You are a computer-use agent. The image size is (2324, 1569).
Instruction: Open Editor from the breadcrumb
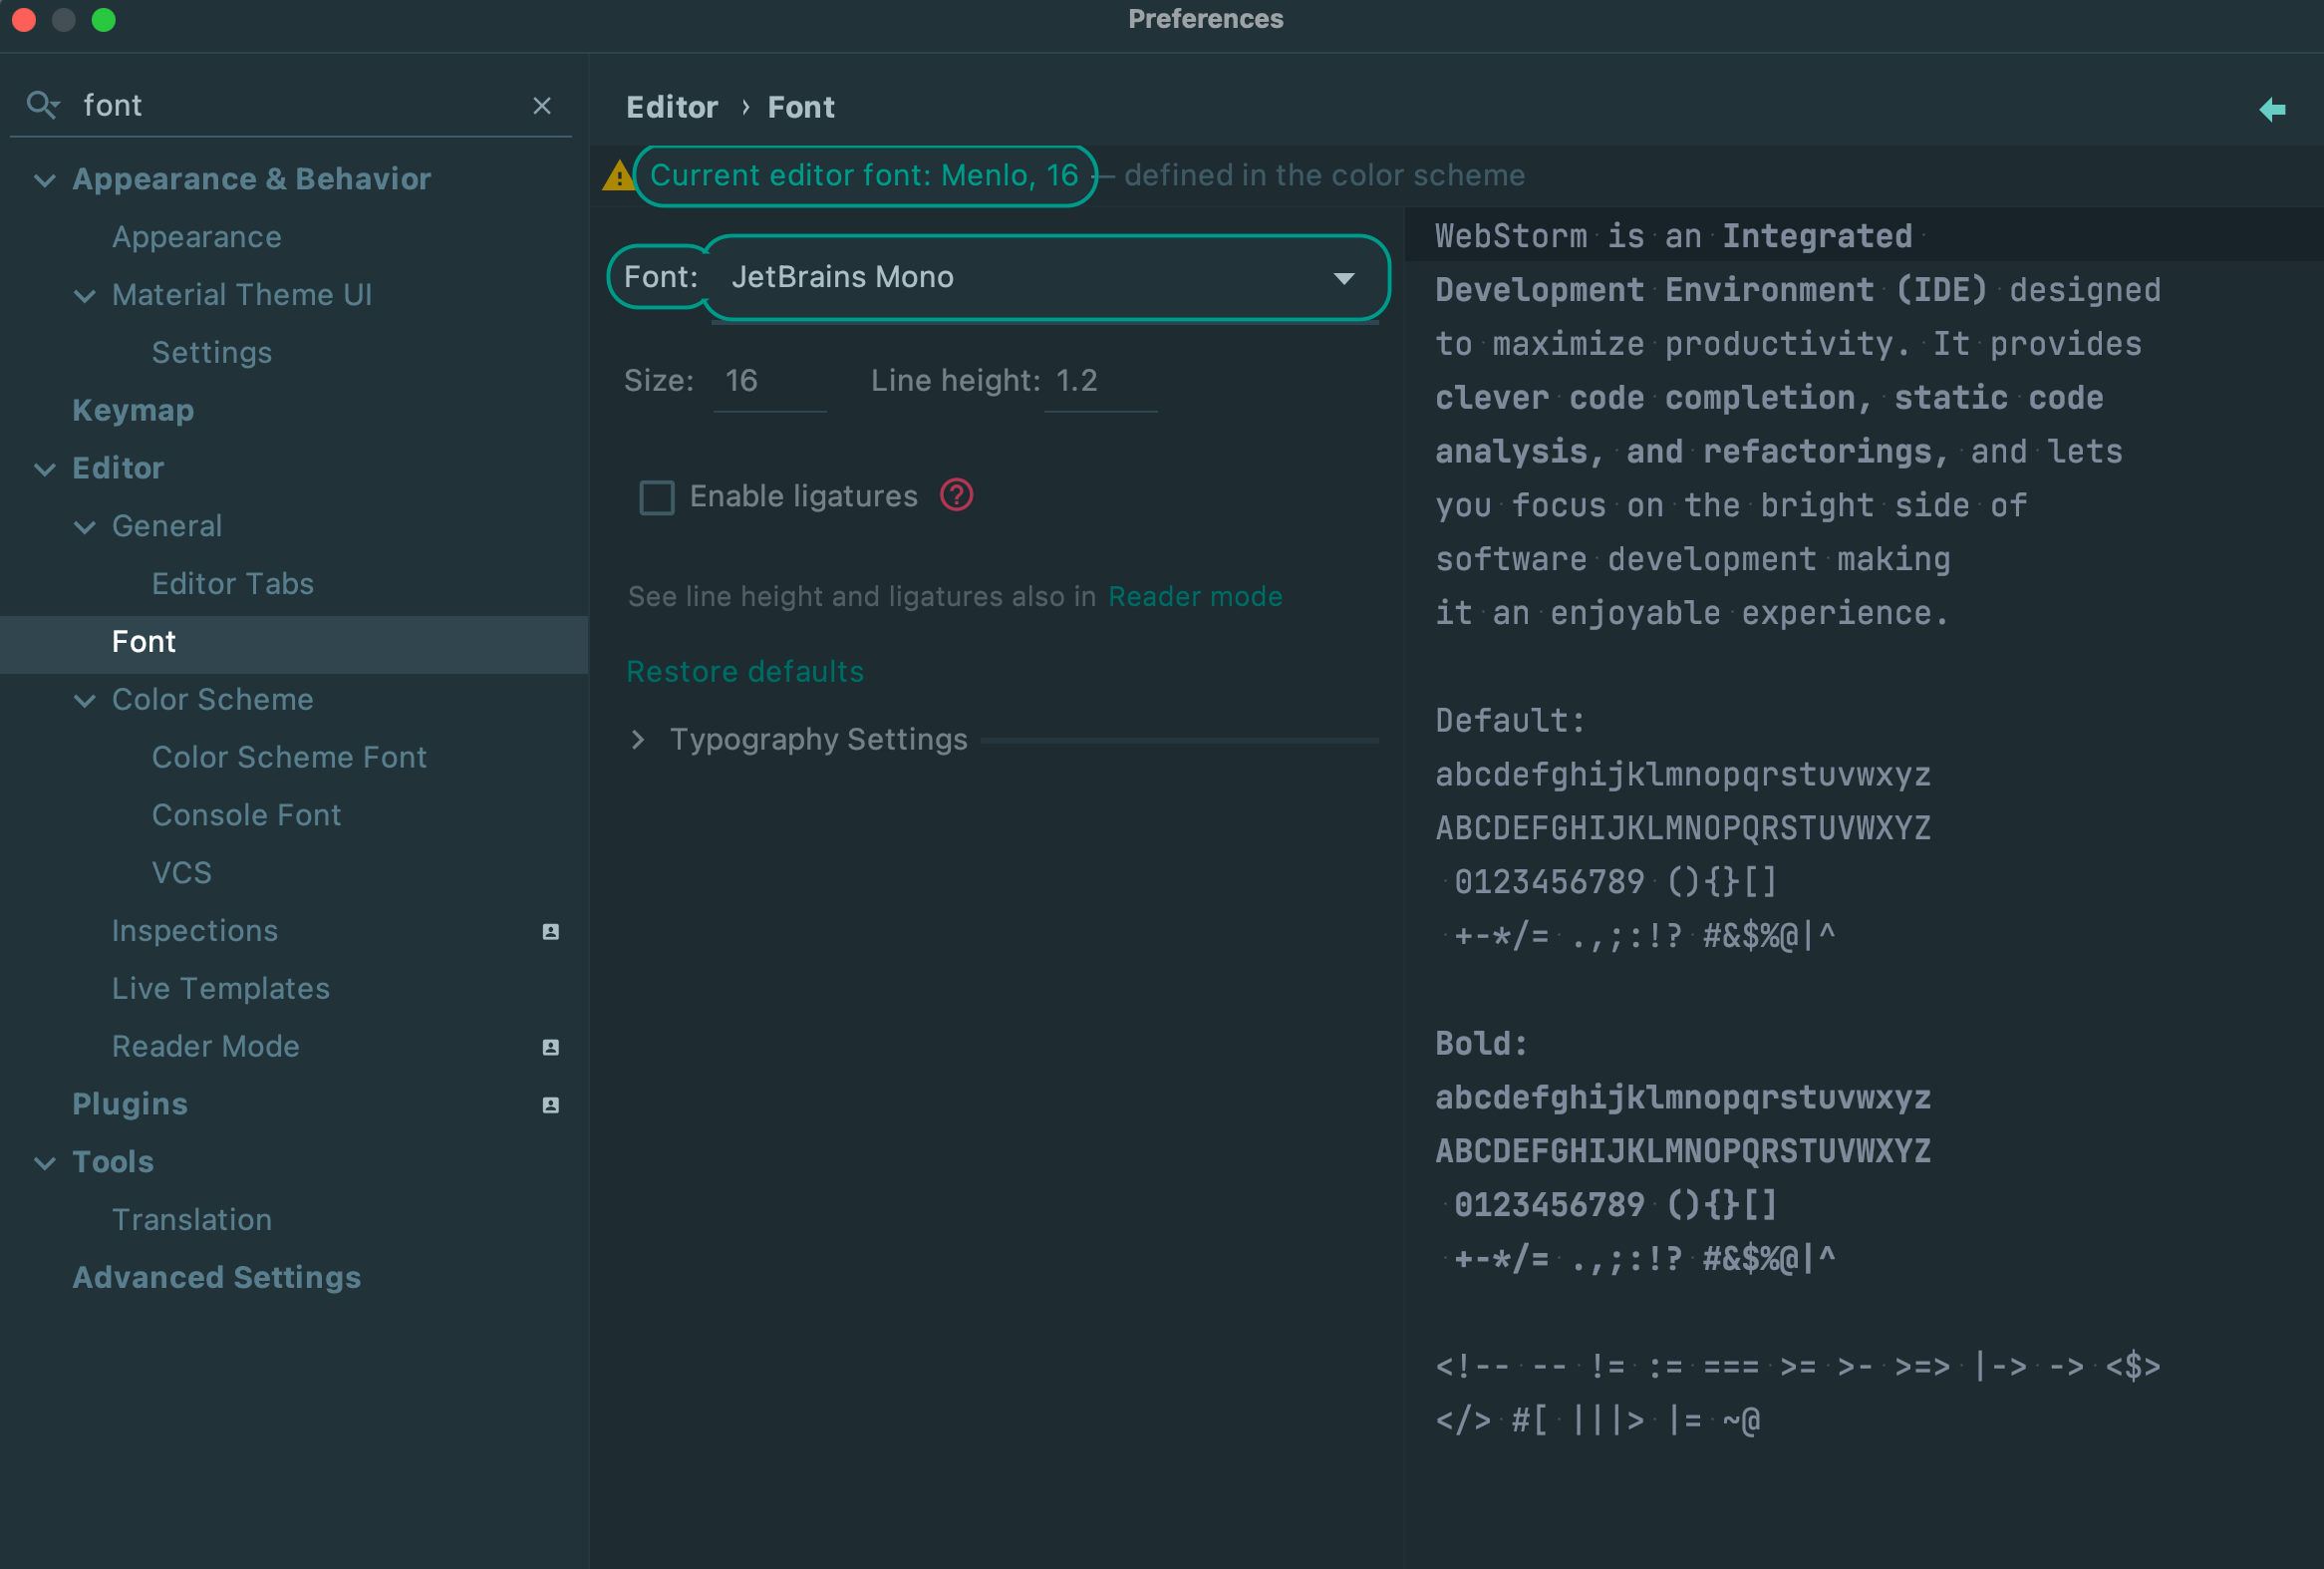[672, 106]
